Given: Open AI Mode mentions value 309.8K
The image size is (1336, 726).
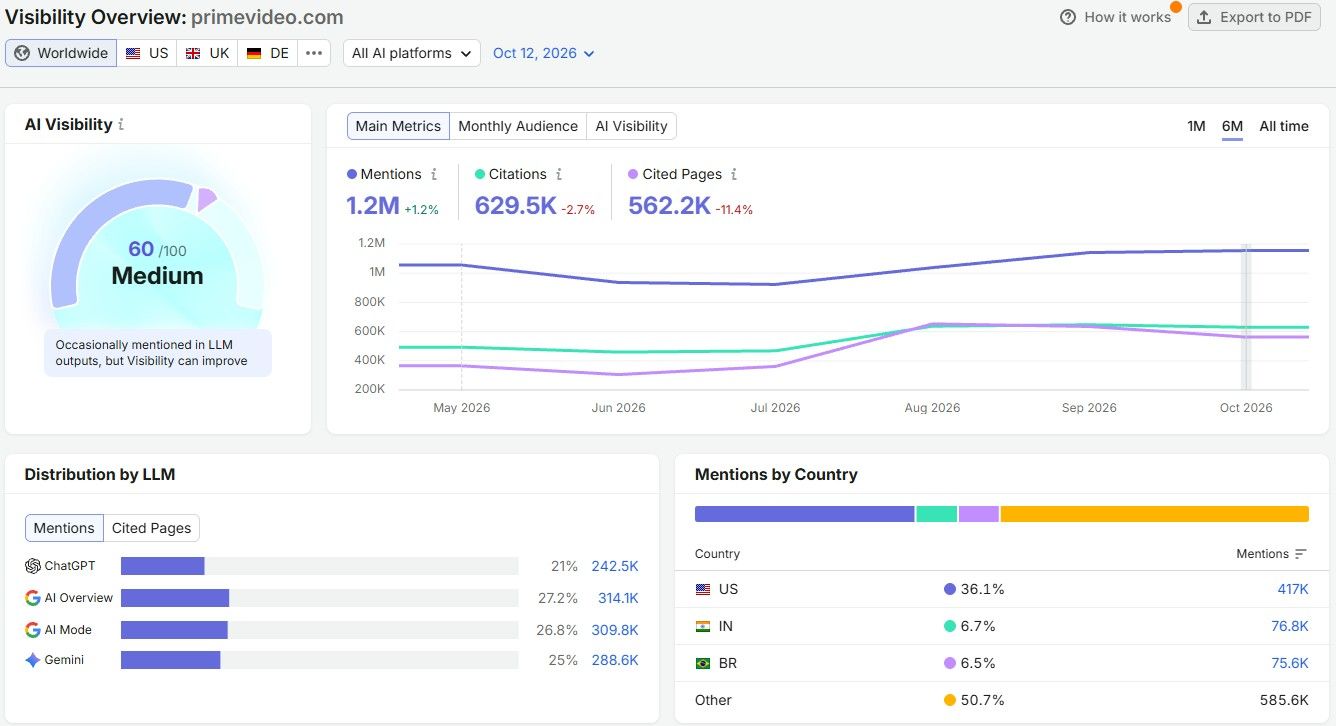Looking at the screenshot, I should pos(615,630).
